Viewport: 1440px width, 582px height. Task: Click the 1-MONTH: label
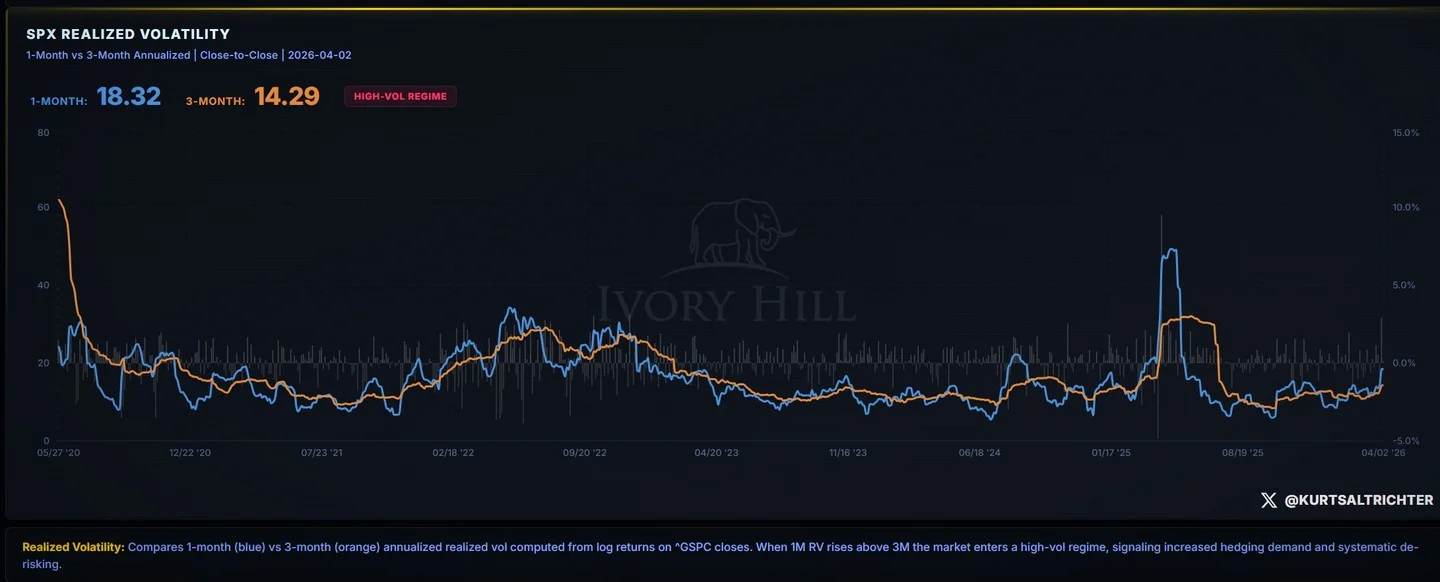pos(58,100)
